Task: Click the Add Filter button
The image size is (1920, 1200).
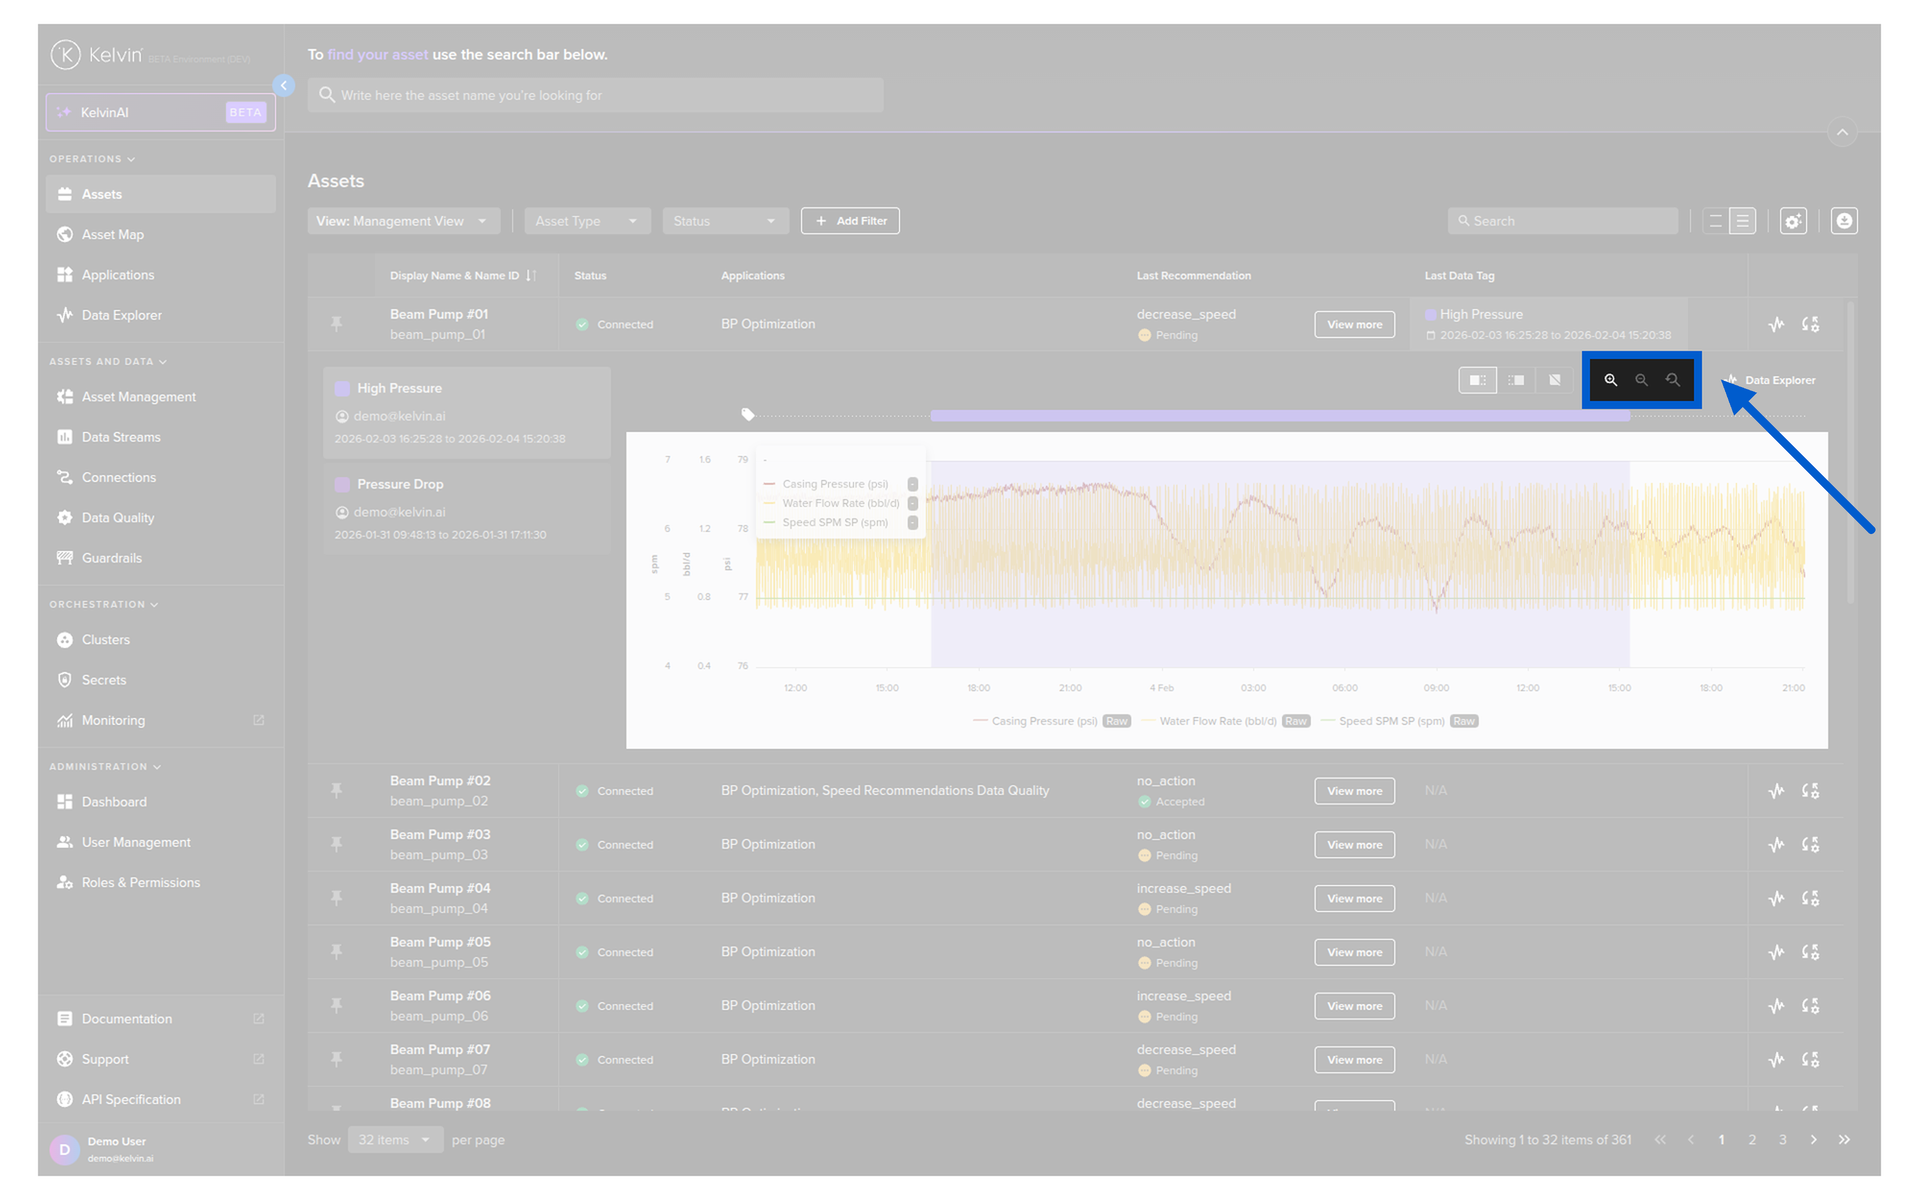Action: click(850, 221)
